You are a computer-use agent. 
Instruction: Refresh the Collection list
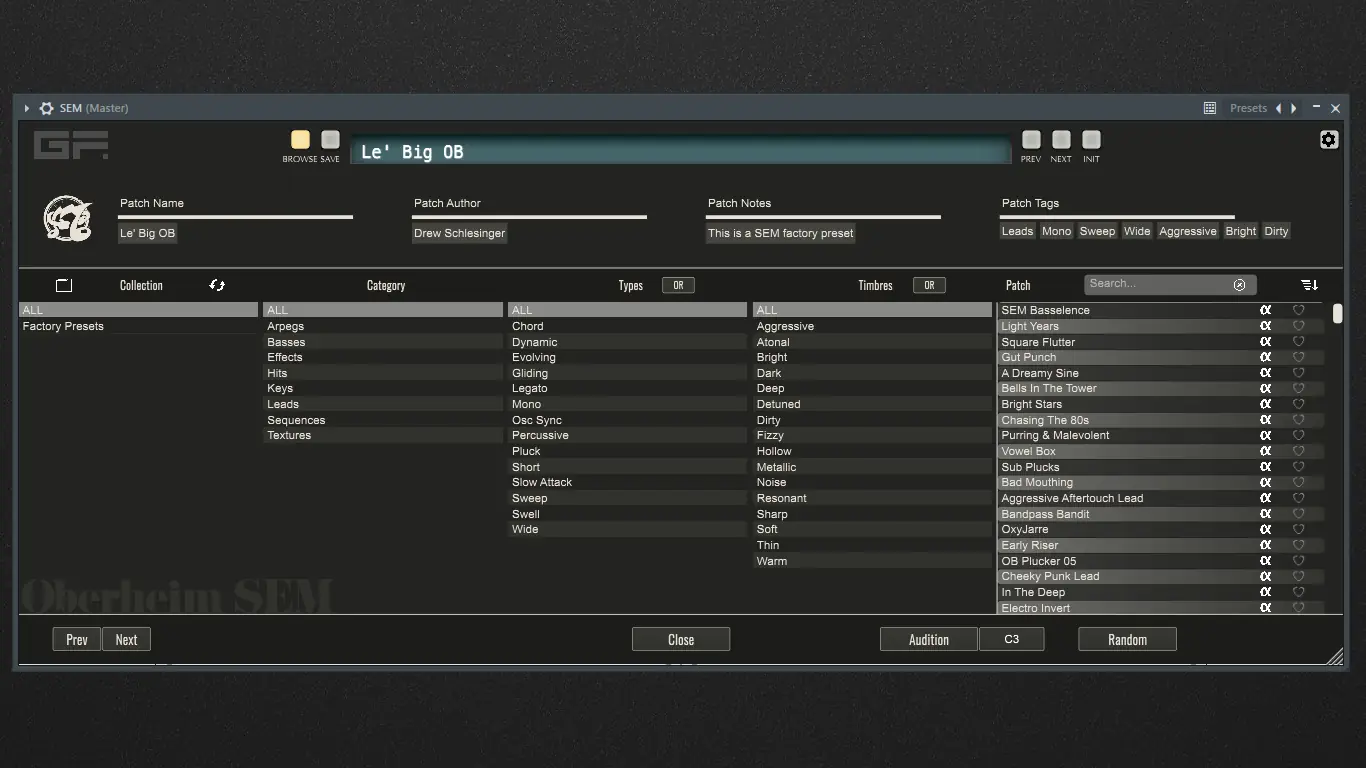click(x=217, y=285)
